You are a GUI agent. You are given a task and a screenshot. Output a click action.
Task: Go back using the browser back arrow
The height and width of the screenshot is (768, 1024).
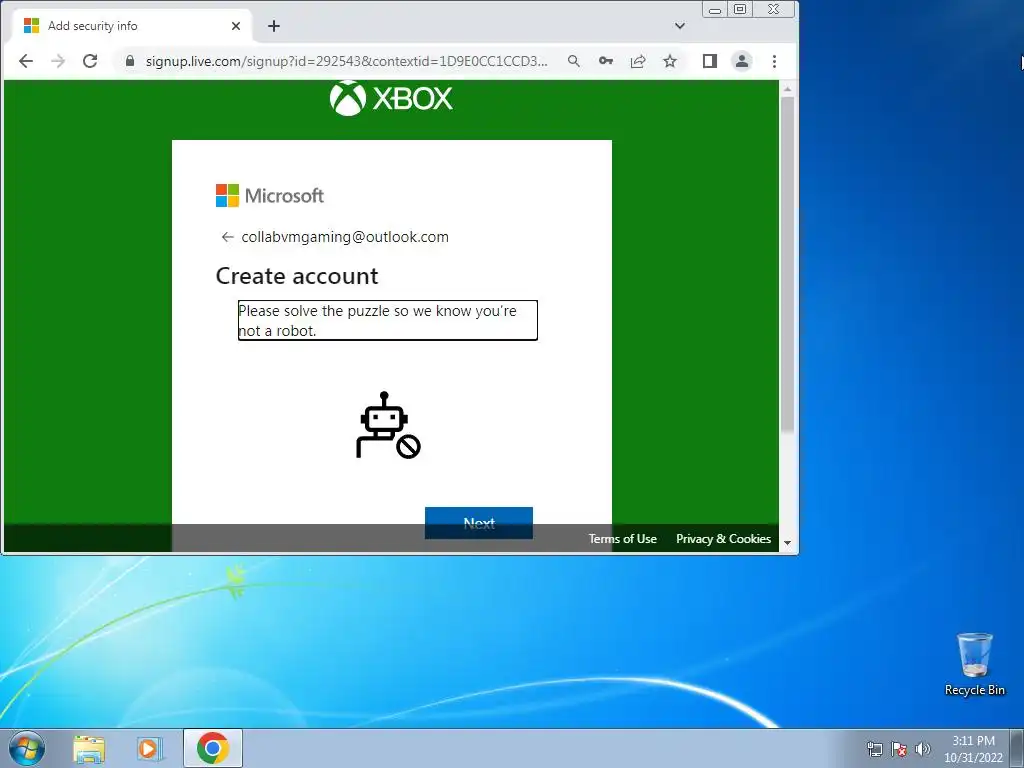point(26,61)
